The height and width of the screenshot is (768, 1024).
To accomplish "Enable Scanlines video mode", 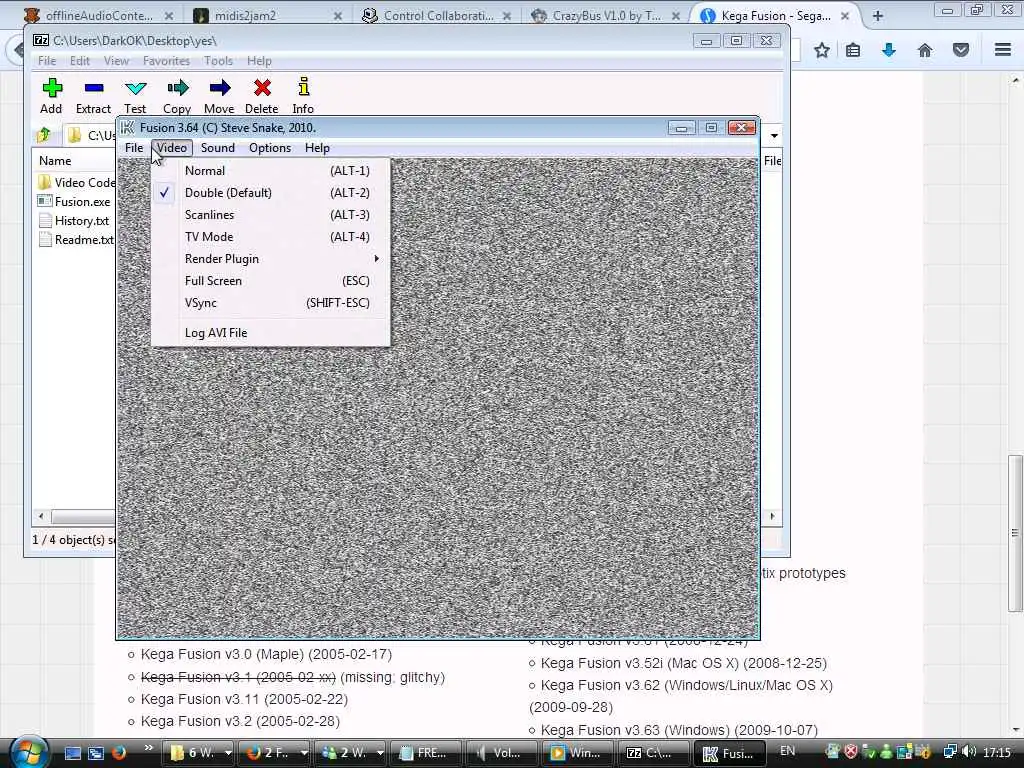I will [271, 215].
